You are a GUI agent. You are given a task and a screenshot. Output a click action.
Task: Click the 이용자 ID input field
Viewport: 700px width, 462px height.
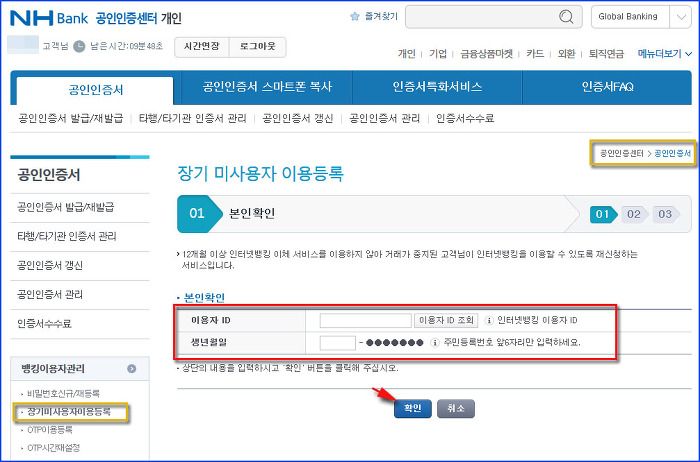tap(366, 320)
